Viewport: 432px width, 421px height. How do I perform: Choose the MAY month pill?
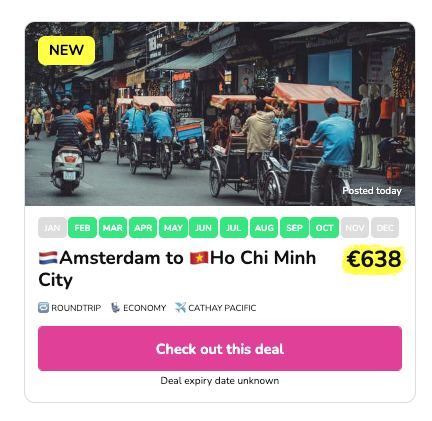click(x=173, y=228)
